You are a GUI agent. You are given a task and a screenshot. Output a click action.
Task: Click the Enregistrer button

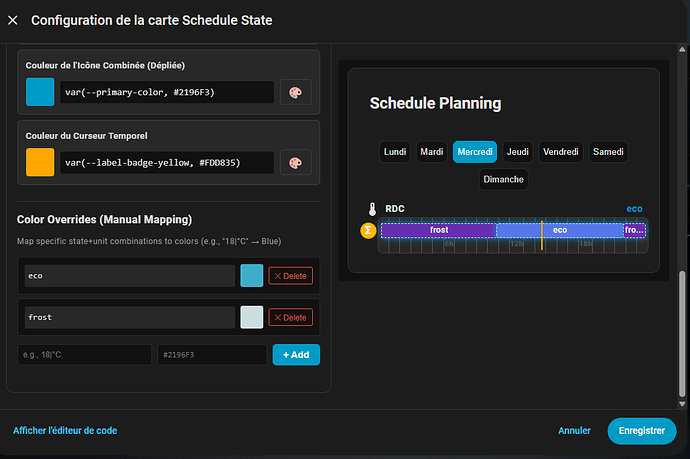(x=641, y=431)
